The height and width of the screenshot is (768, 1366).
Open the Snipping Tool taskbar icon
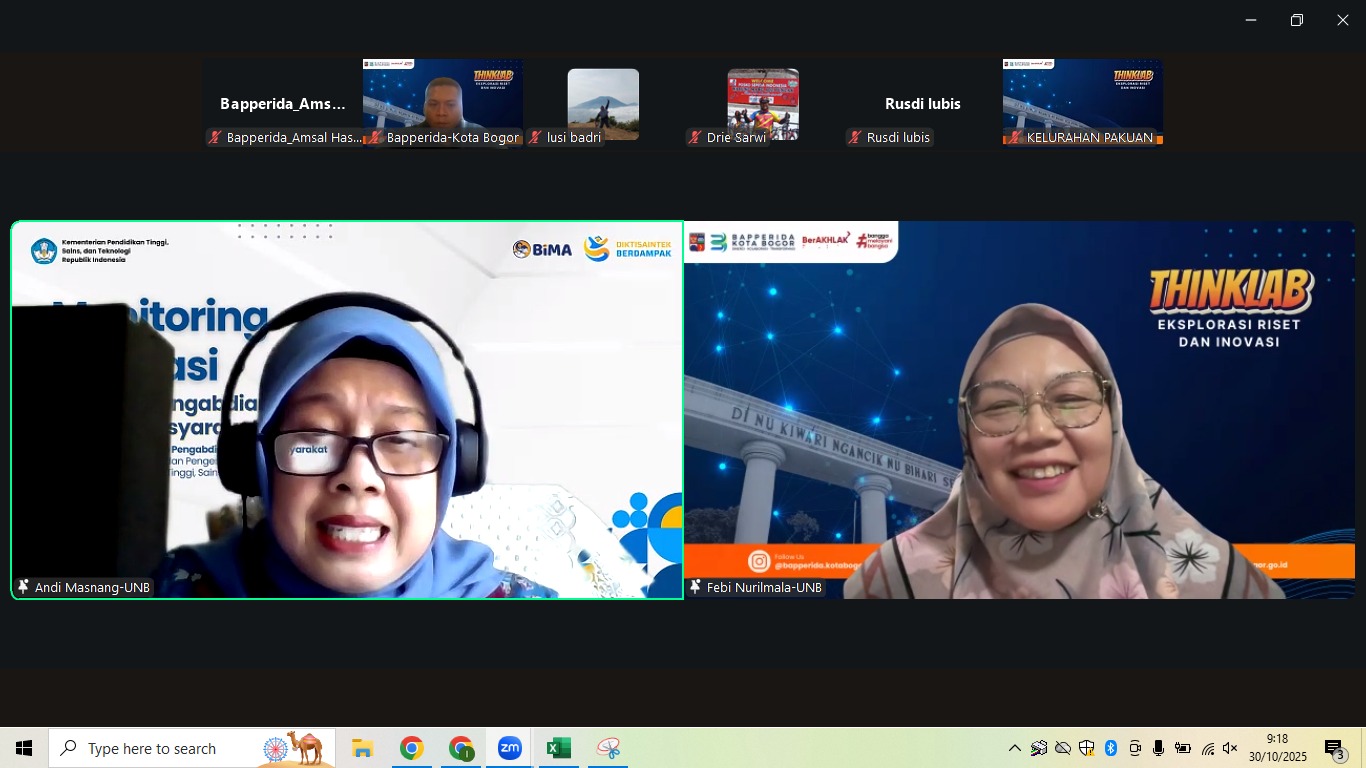point(608,748)
